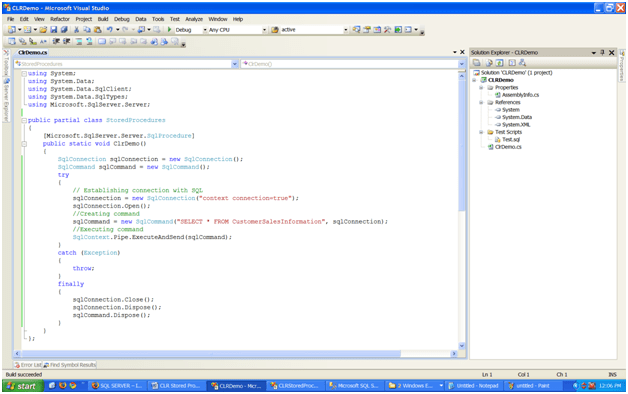Click the Decrease Indent icon
The height and width of the screenshot is (394, 628).
[56, 41]
